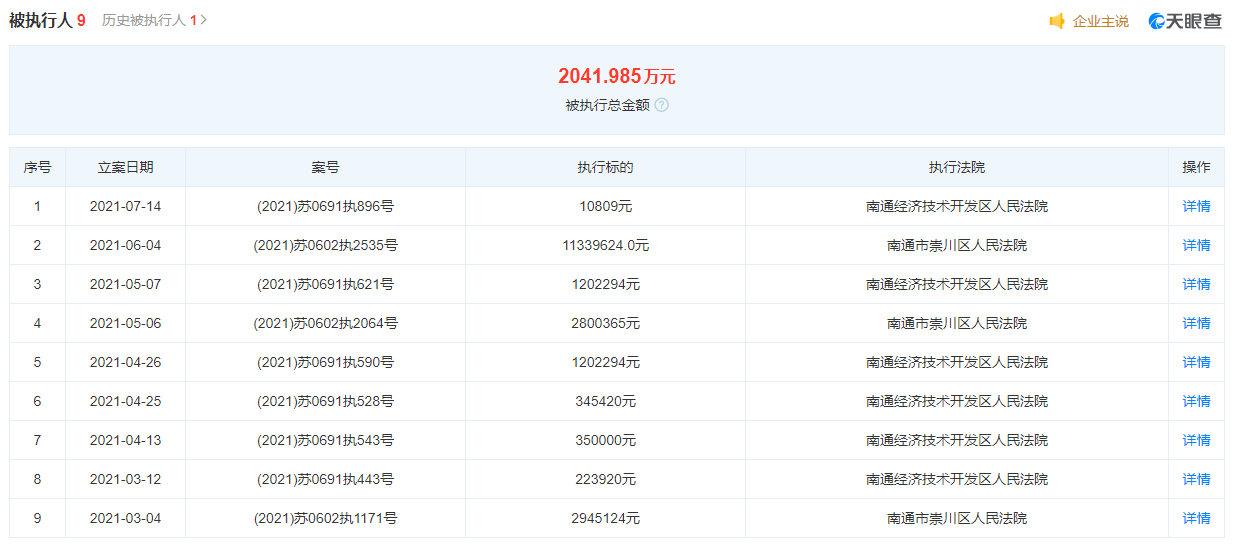Click the amount 350000元

(x=605, y=440)
